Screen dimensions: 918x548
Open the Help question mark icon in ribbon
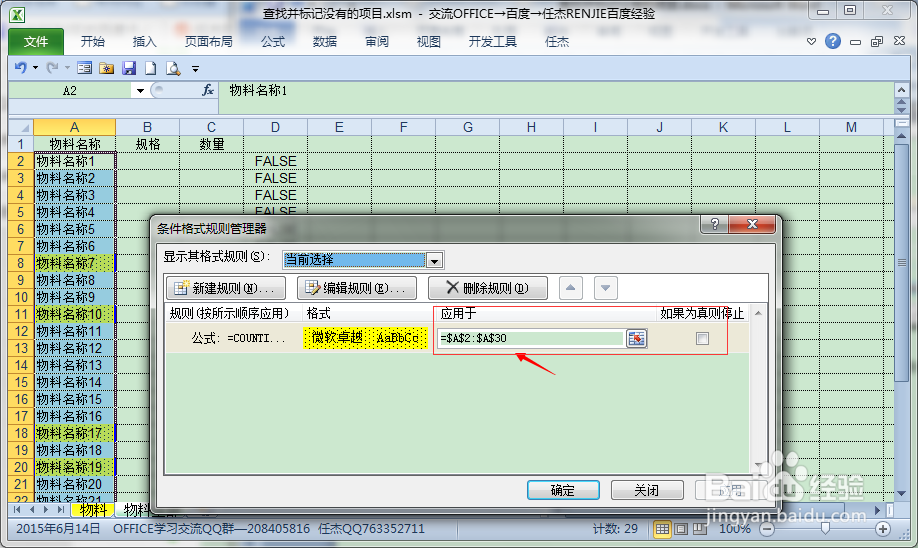click(x=833, y=41)
